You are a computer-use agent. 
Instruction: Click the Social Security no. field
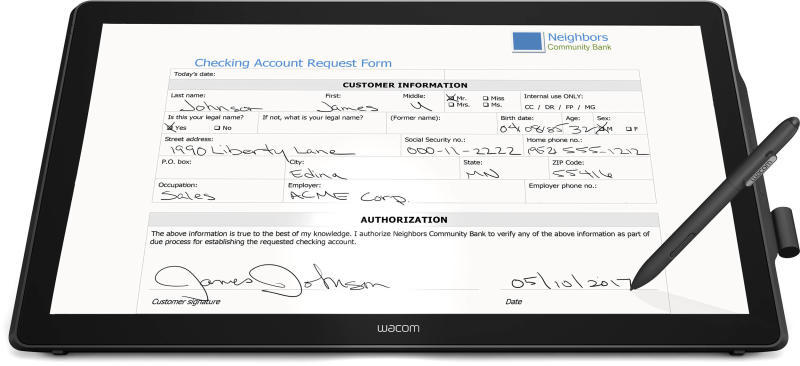pyautogui.click(x=463, y=145)
